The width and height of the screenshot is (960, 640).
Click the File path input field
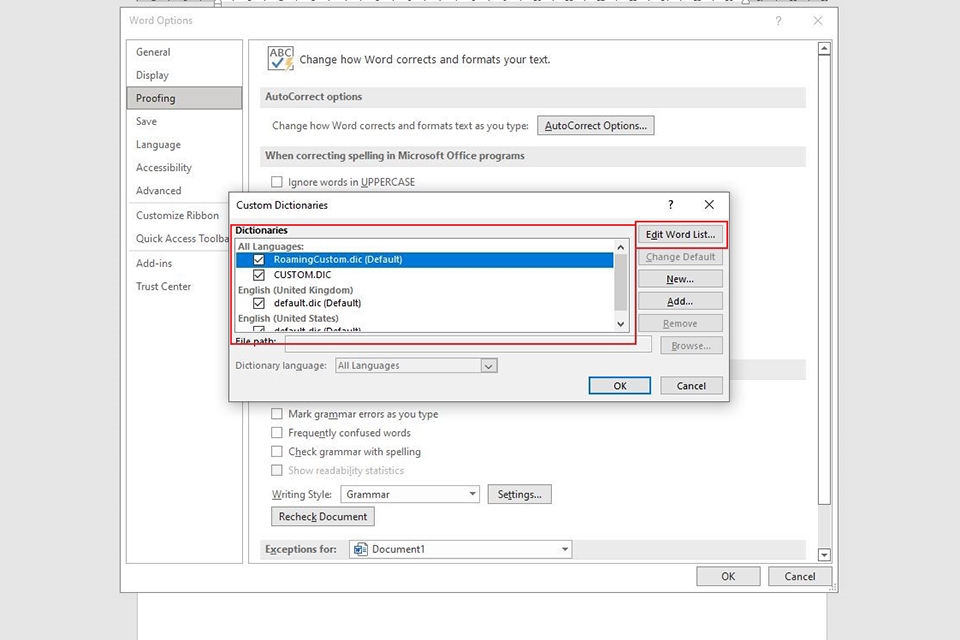pyautogui.click(x=468, y=344)
